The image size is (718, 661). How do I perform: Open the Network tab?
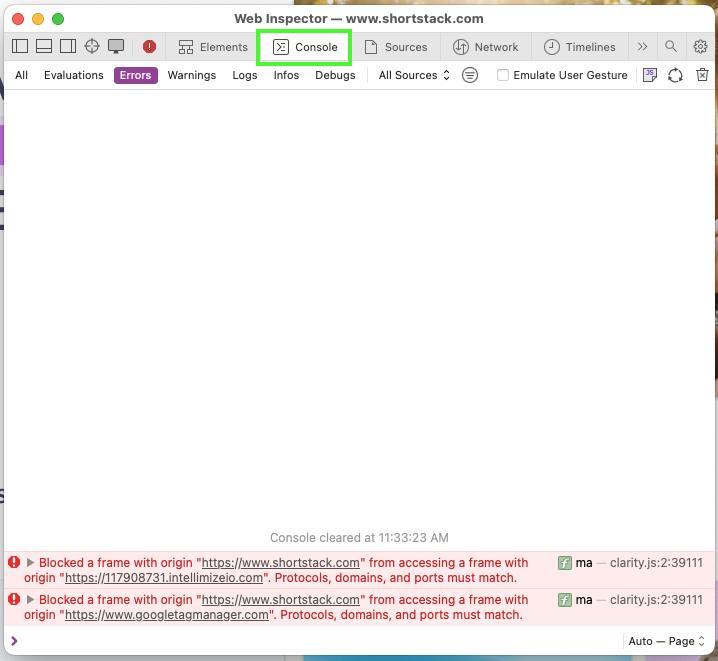[x=485, y=47]
